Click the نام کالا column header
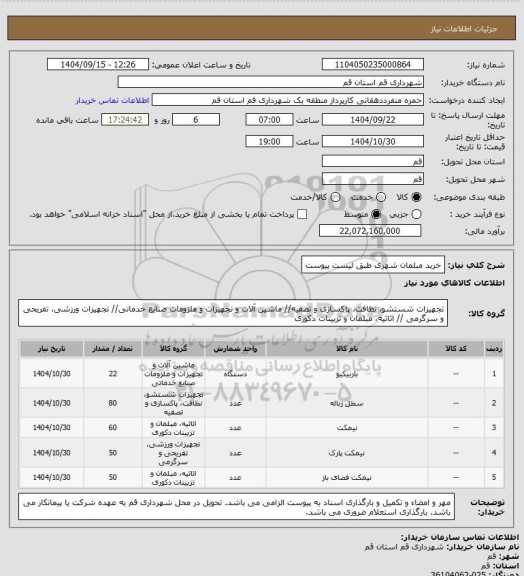The height and width of the screenshot is (576, 524). click(347, 349)
